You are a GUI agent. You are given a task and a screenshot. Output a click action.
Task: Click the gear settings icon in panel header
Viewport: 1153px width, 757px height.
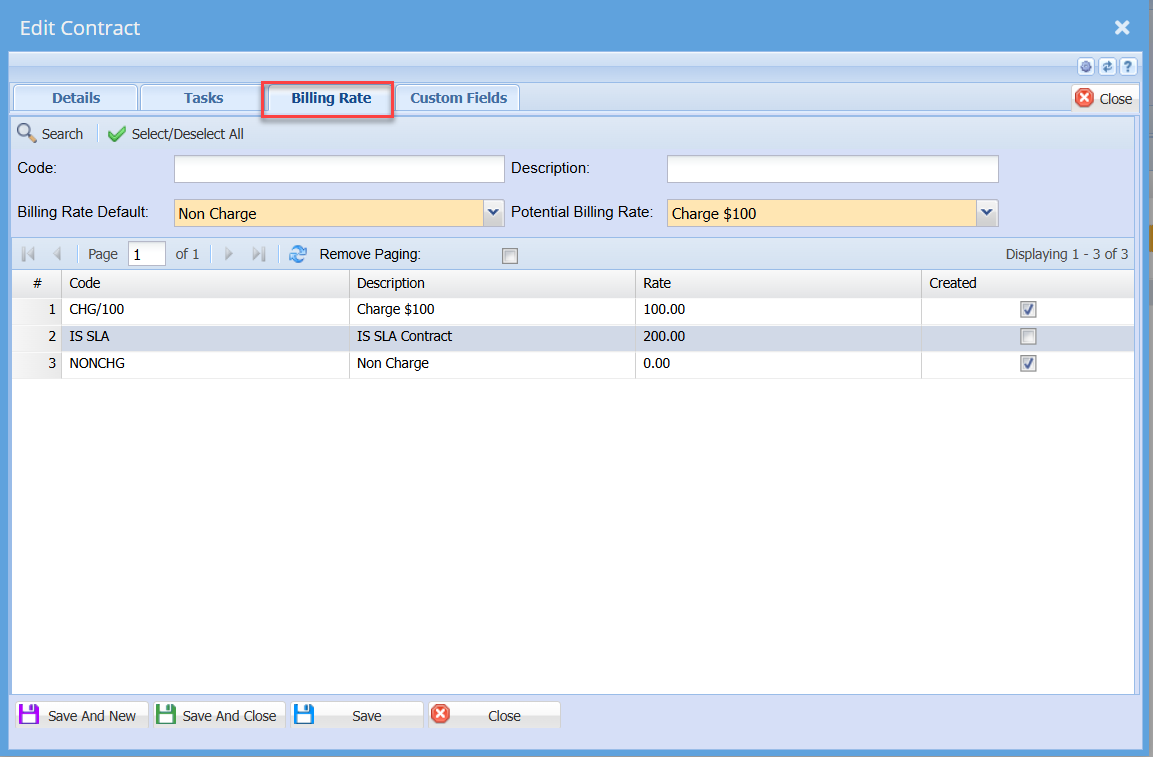click(x=1086, y=67)
